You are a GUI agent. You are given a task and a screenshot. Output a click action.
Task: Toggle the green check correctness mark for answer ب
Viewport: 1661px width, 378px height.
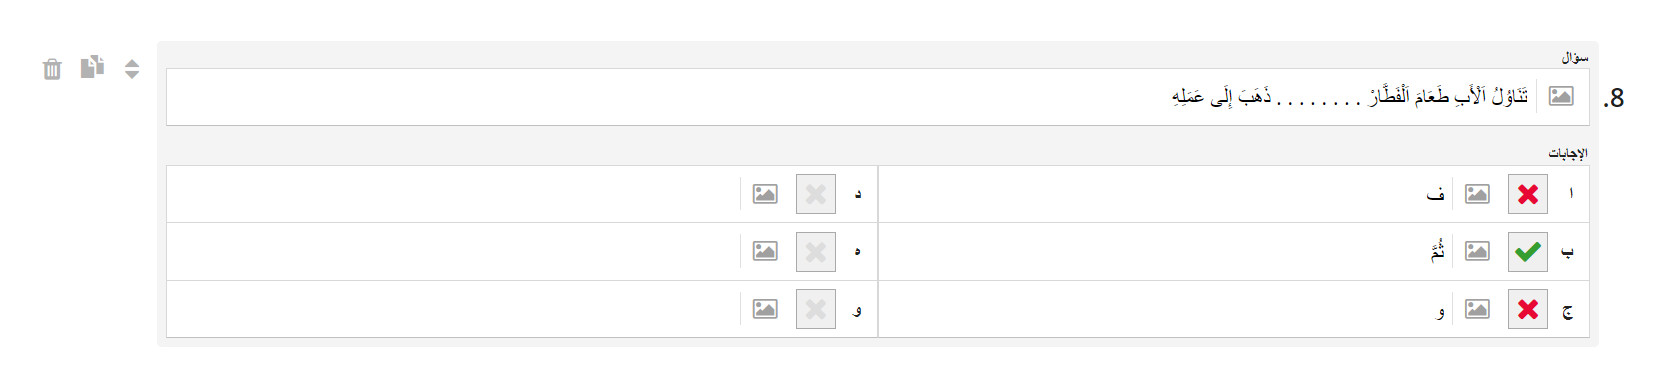1528,252
